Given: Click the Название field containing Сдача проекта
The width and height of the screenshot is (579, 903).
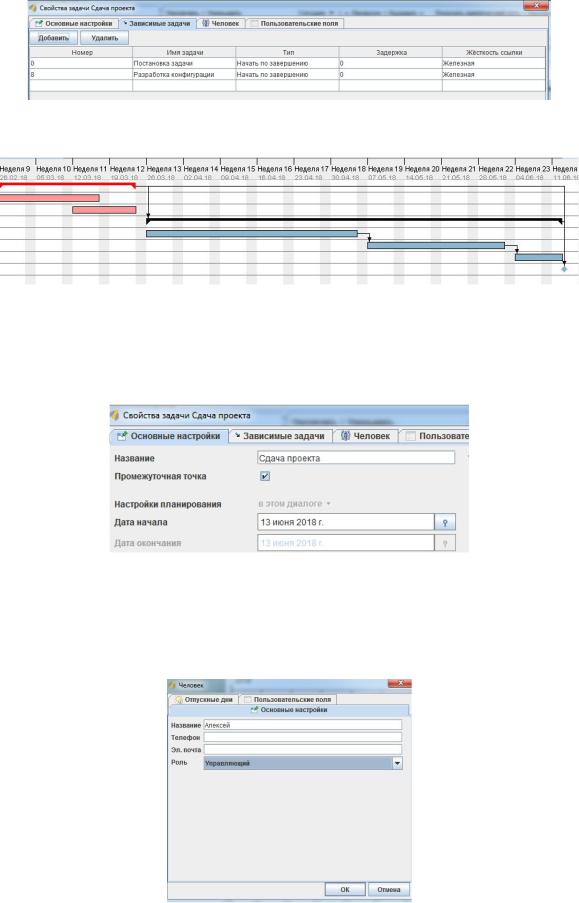Looking at the screenshot, I should pyautogui.click(x=356, y=458).
